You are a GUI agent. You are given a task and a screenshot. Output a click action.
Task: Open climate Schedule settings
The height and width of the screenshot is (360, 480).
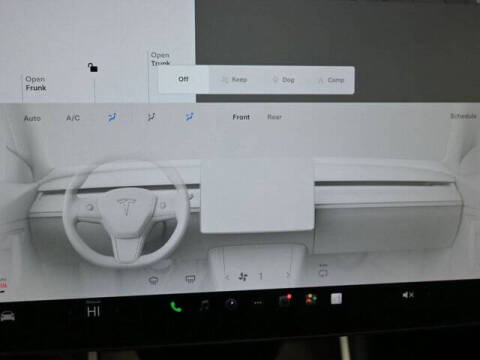[x=463, y=116]
